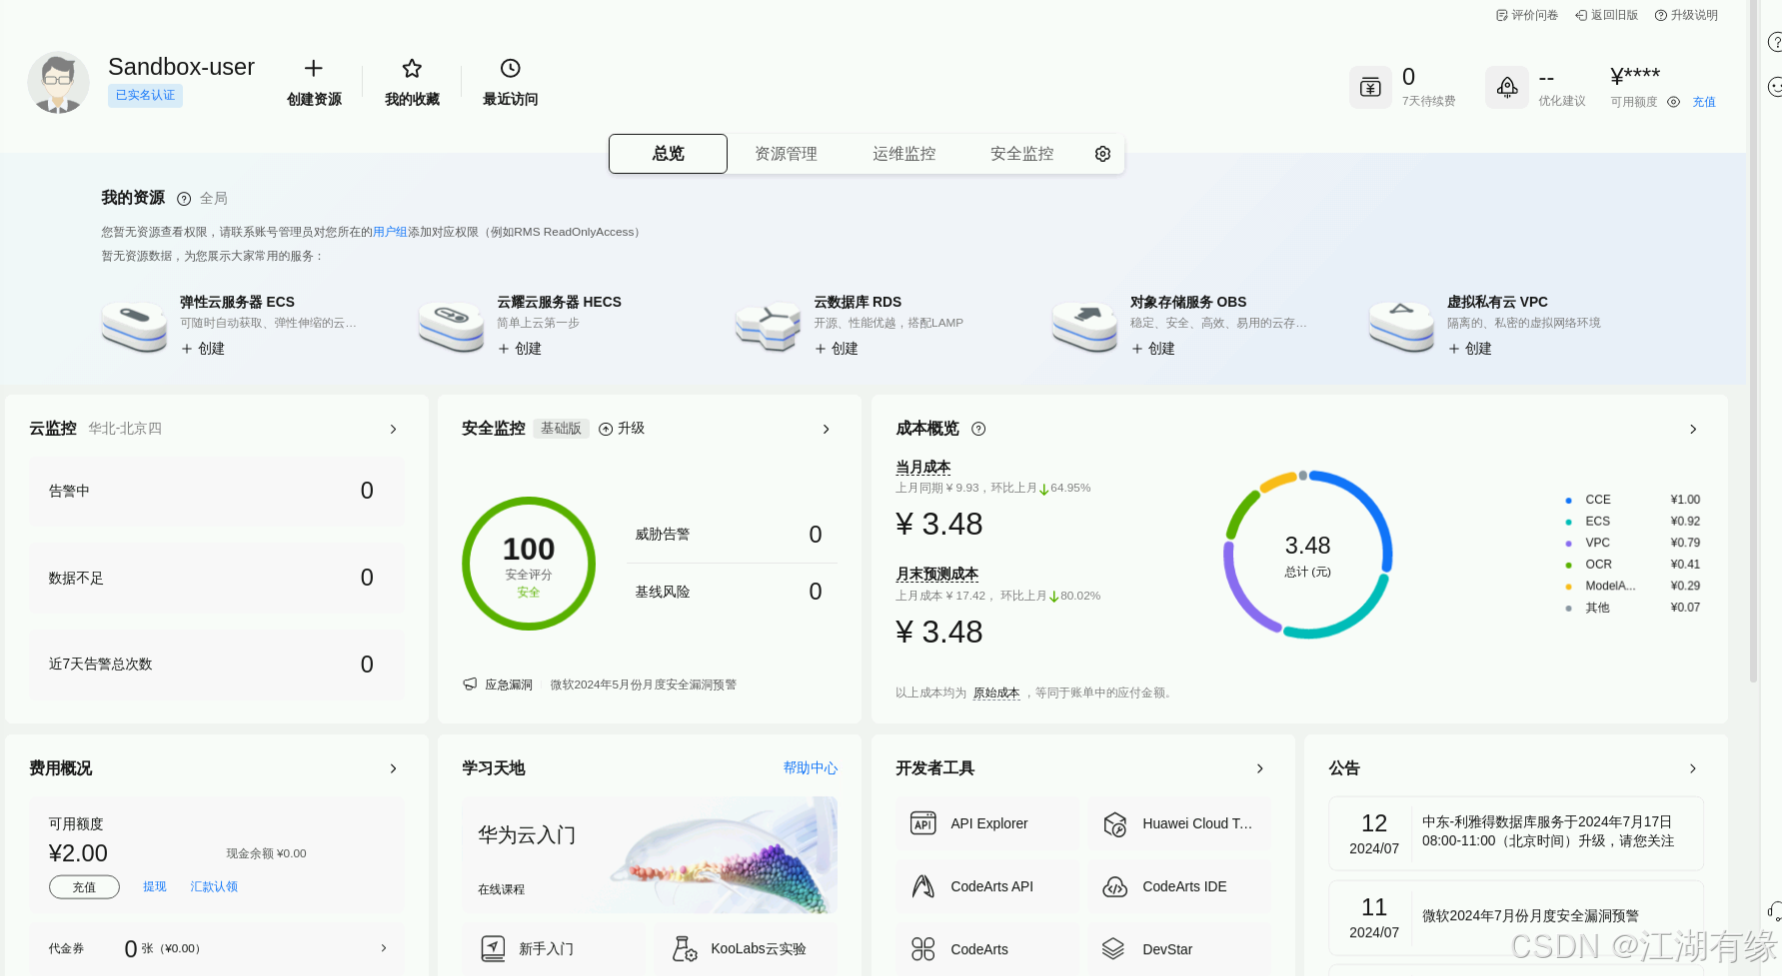This screenshot has width=1782, height=976.
Task: Click the 云数据库 RDS icon
Action: [768, 325]
